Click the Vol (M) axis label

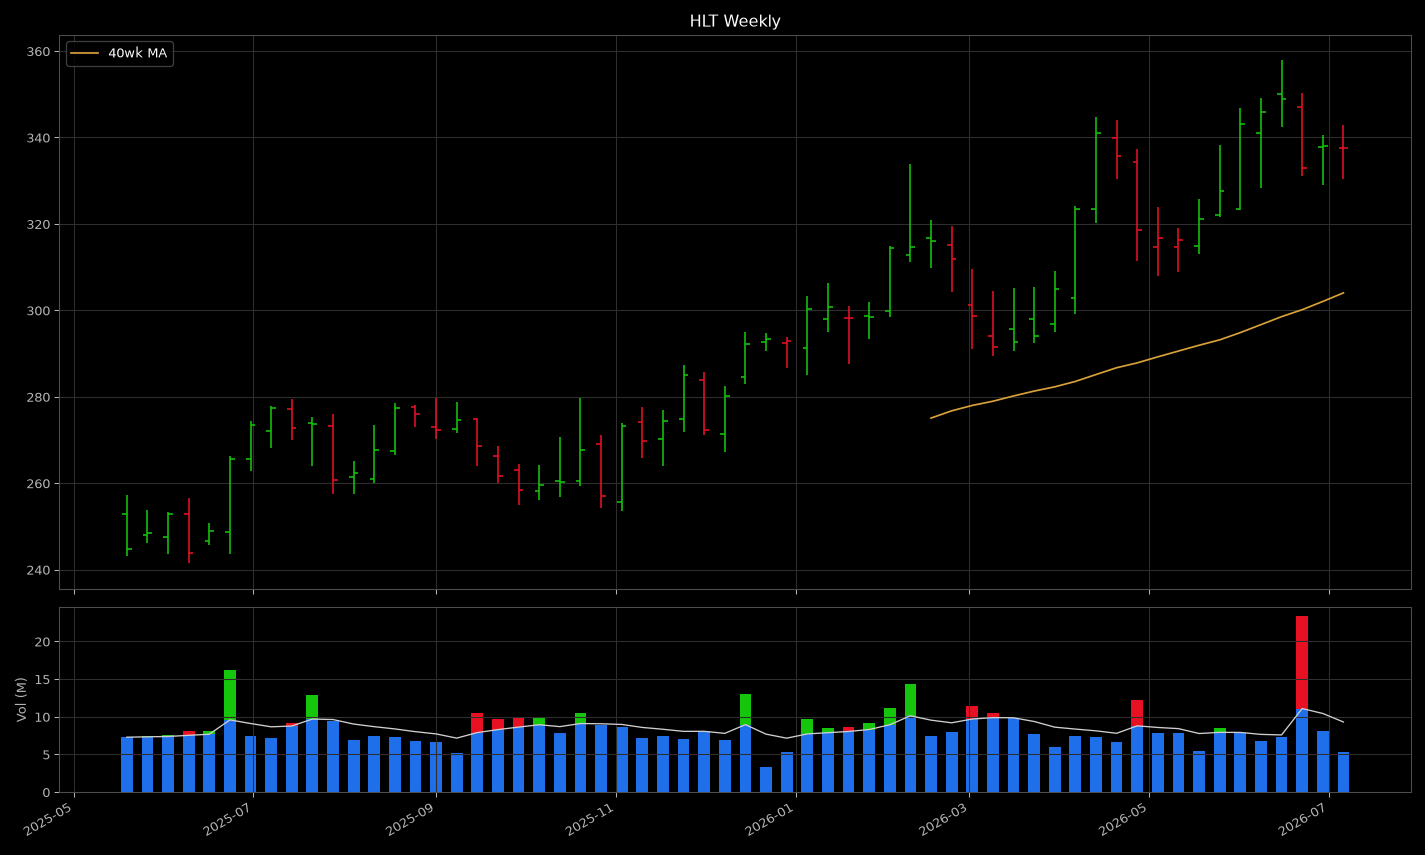click(21, 699)
